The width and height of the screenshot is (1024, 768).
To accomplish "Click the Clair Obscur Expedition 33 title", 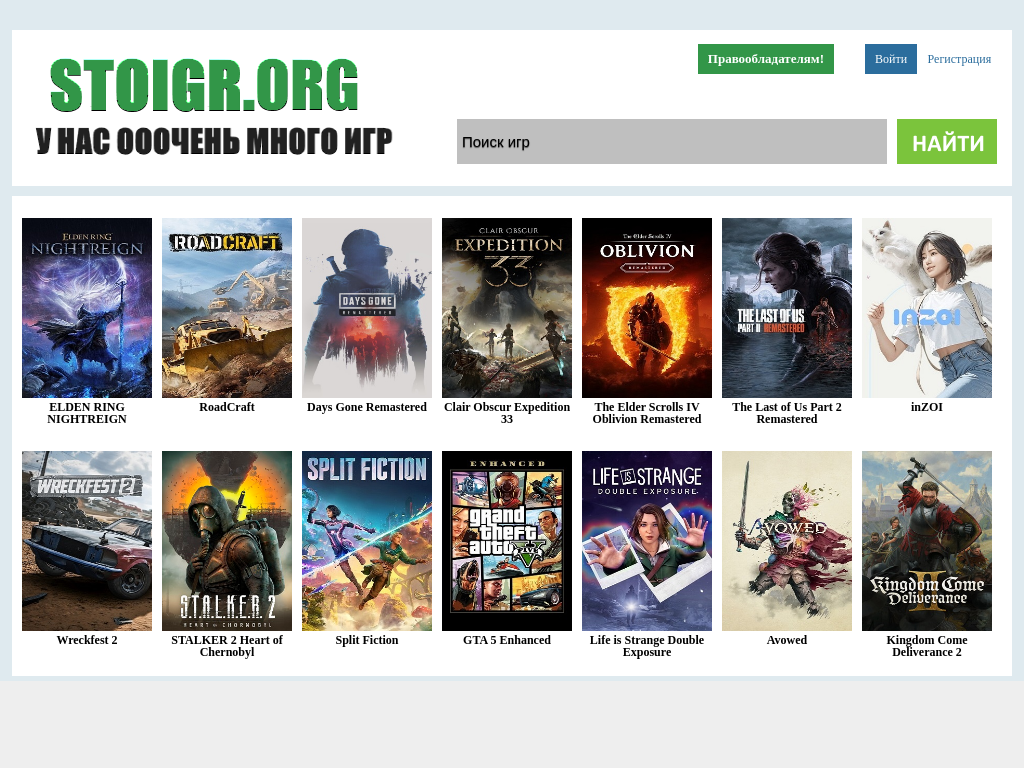I will [507, 413].
